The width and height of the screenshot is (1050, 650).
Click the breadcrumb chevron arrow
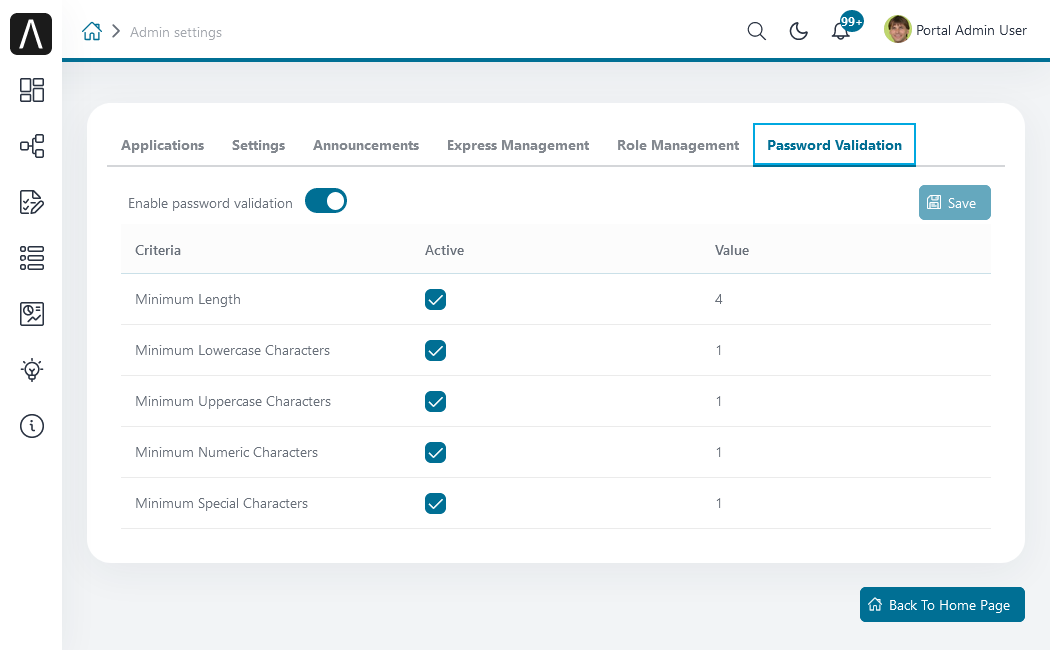(x=116, y=31)
